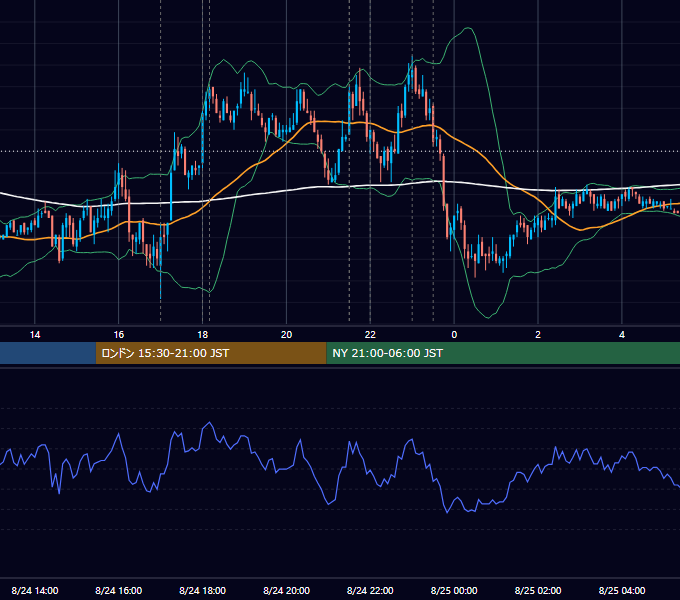Click the 16 hour axis label
The width and height of the screenshot is (680, 600).
tap(118, 335)
